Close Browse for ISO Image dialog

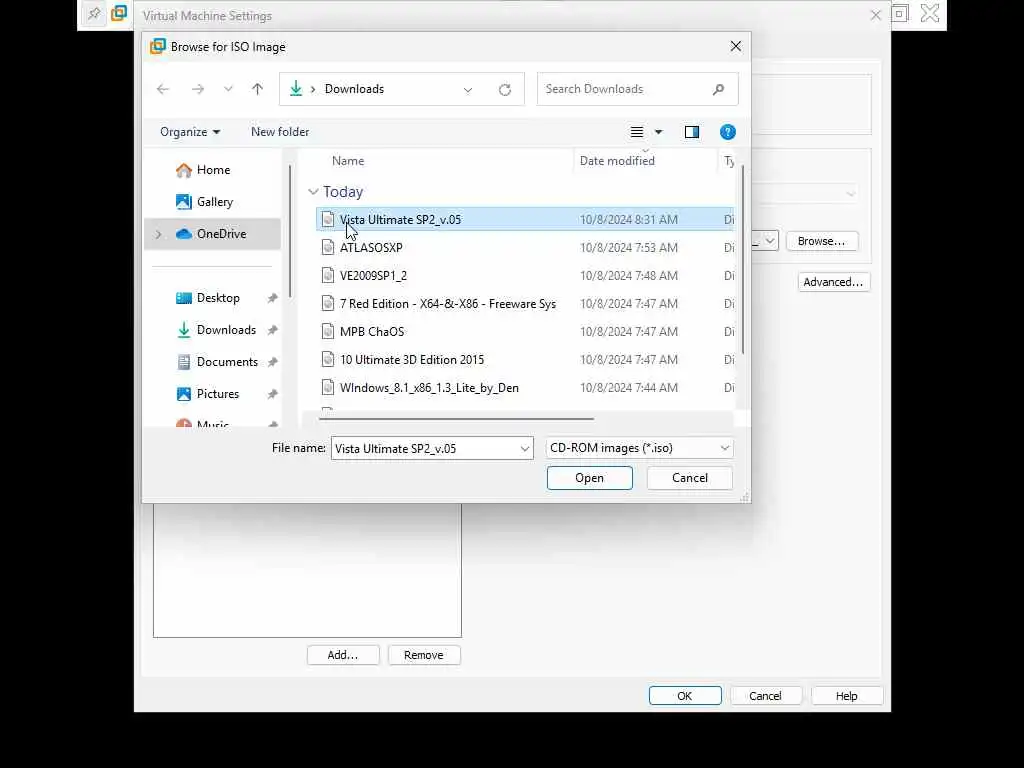(x=736, y=46)
